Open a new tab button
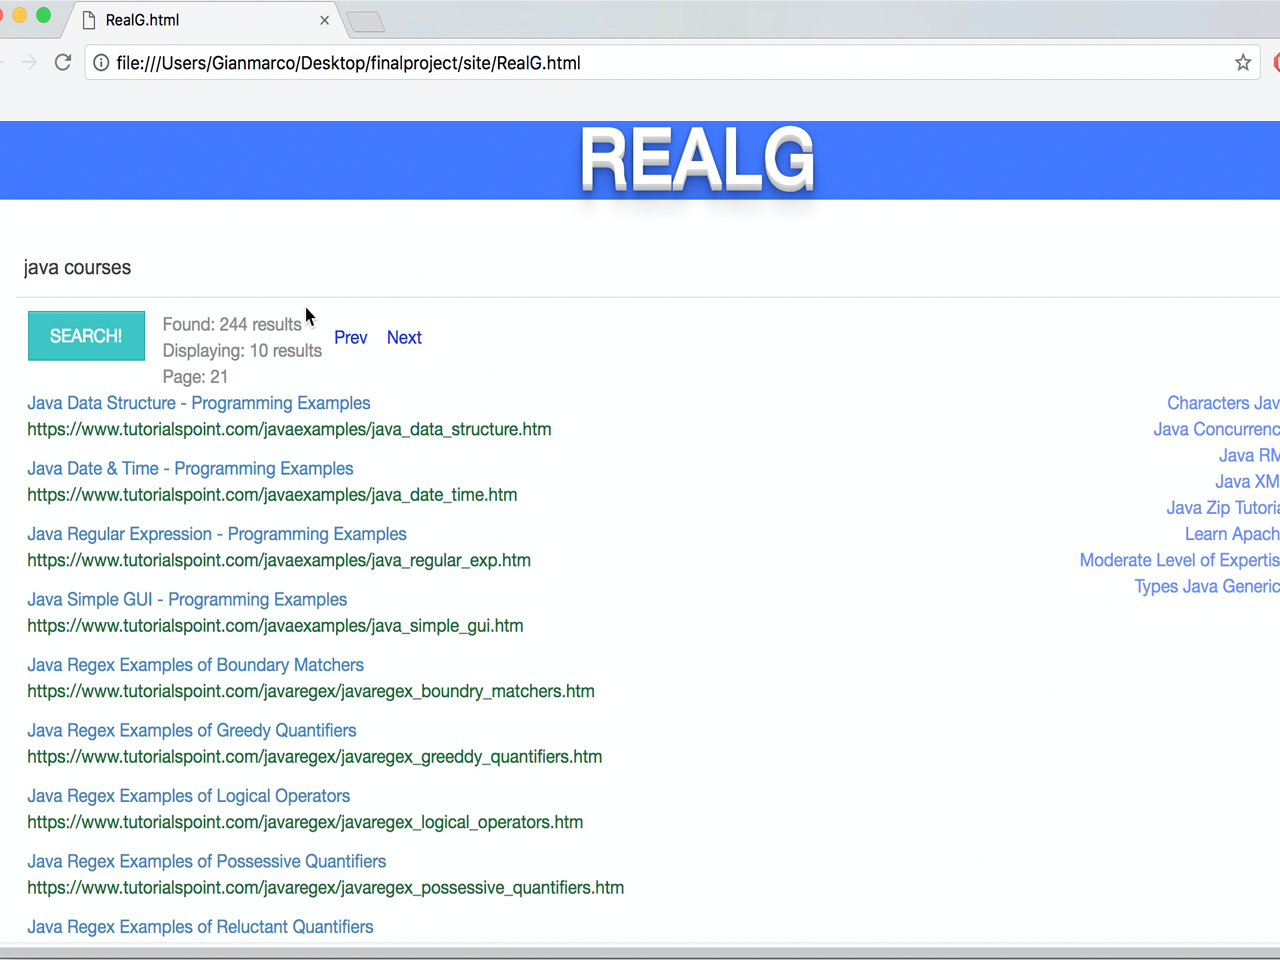Image resolution: width=1280 pixels, height=960 pixels. (366, 22)
